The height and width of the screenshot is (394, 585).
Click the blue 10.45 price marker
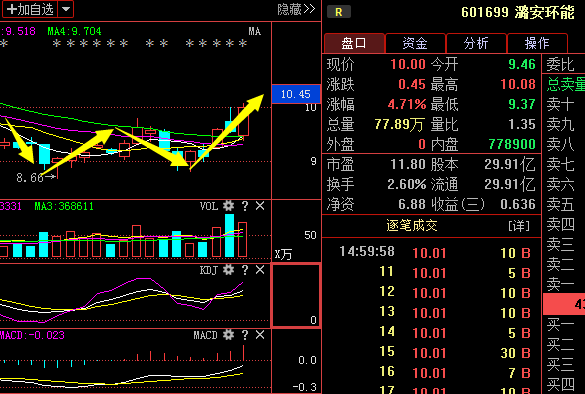[x=296, y=94]
